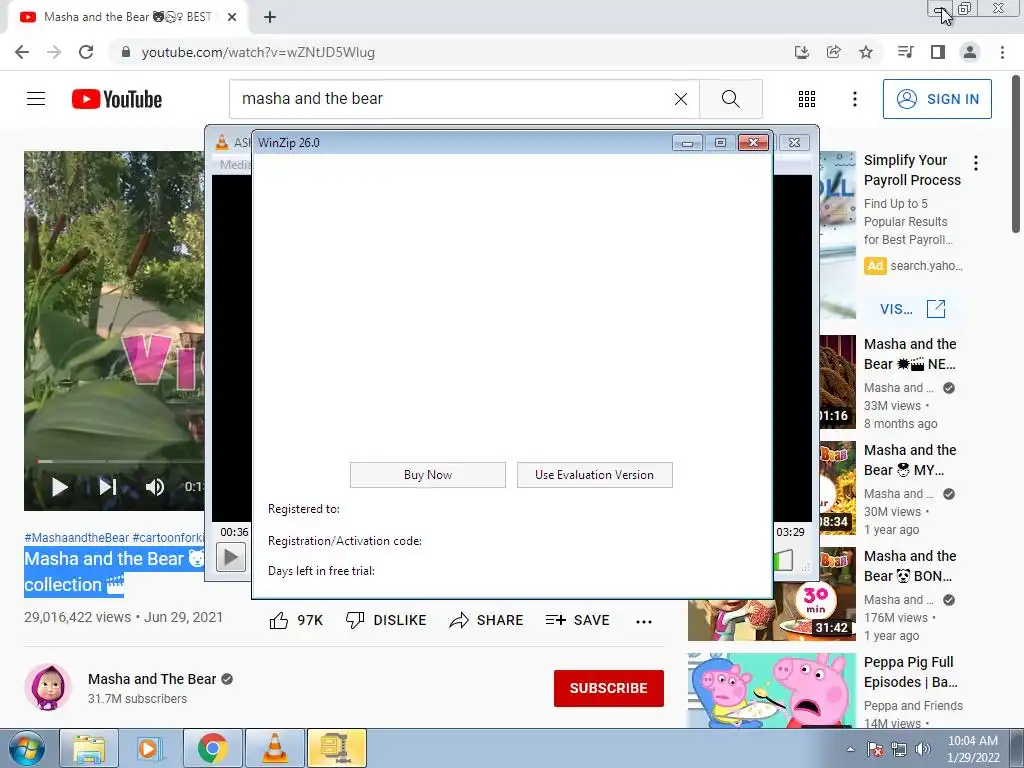Clear the YouTube search box text
The height and width of the screenshot is (768, 1024).
click(680, 99)
